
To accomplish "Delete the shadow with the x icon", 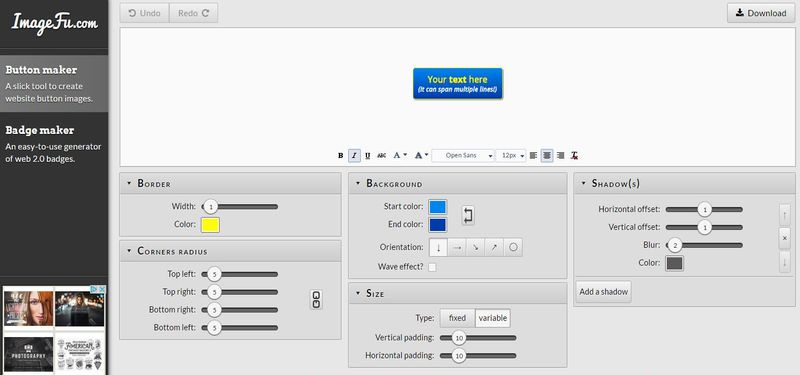I will click(x=785, y=238).
